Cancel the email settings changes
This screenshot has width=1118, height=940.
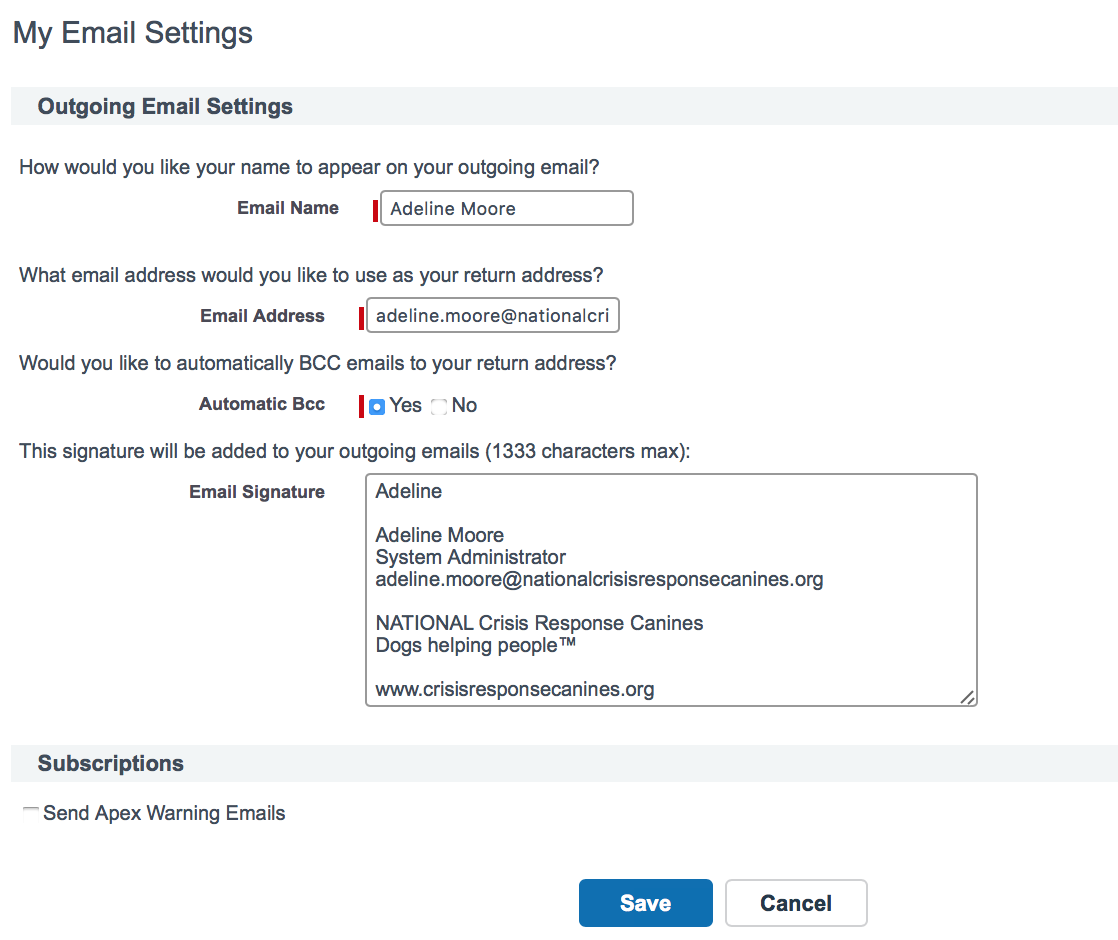point(795,903)
